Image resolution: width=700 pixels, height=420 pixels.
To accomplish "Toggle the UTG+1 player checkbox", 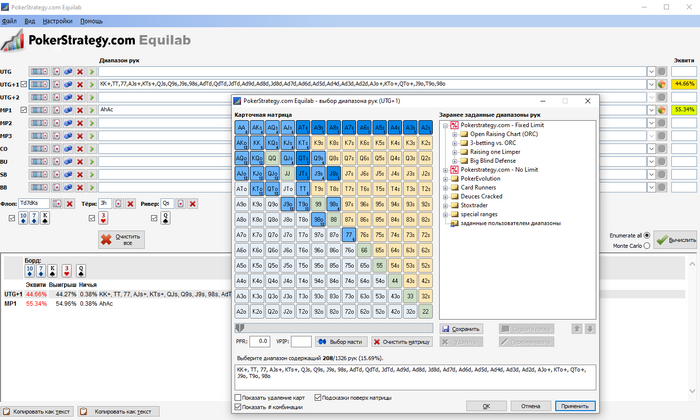I will pyautogui.click(x=24, y=84).
